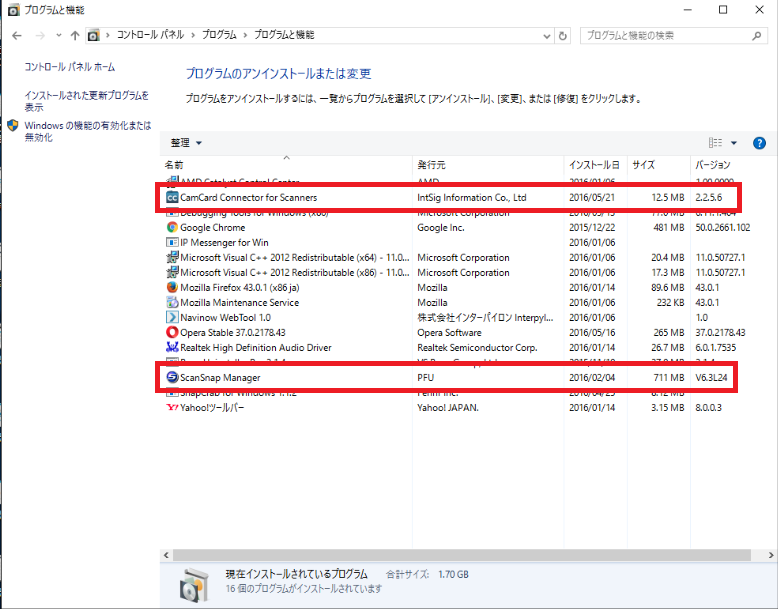Go up one folder level
The width and height of the screenshot is (778, 609).
(75, 36)
